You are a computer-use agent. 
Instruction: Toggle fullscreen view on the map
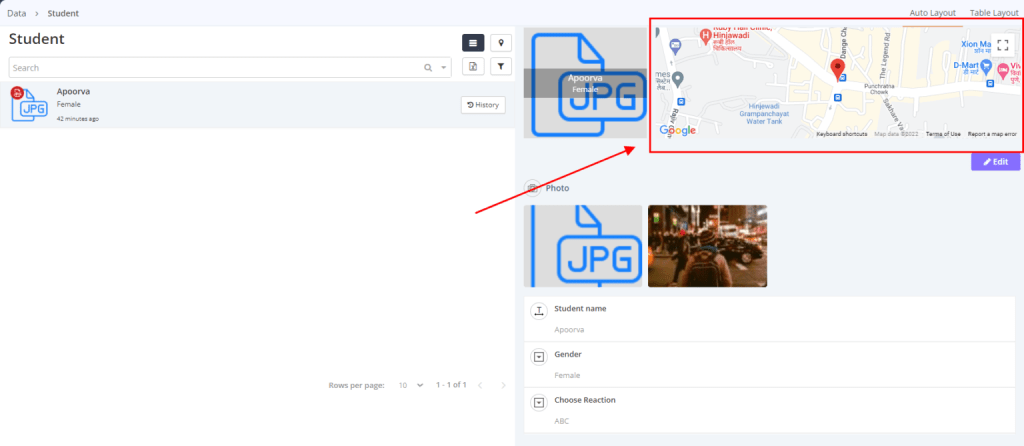[x=1002, y=45]
